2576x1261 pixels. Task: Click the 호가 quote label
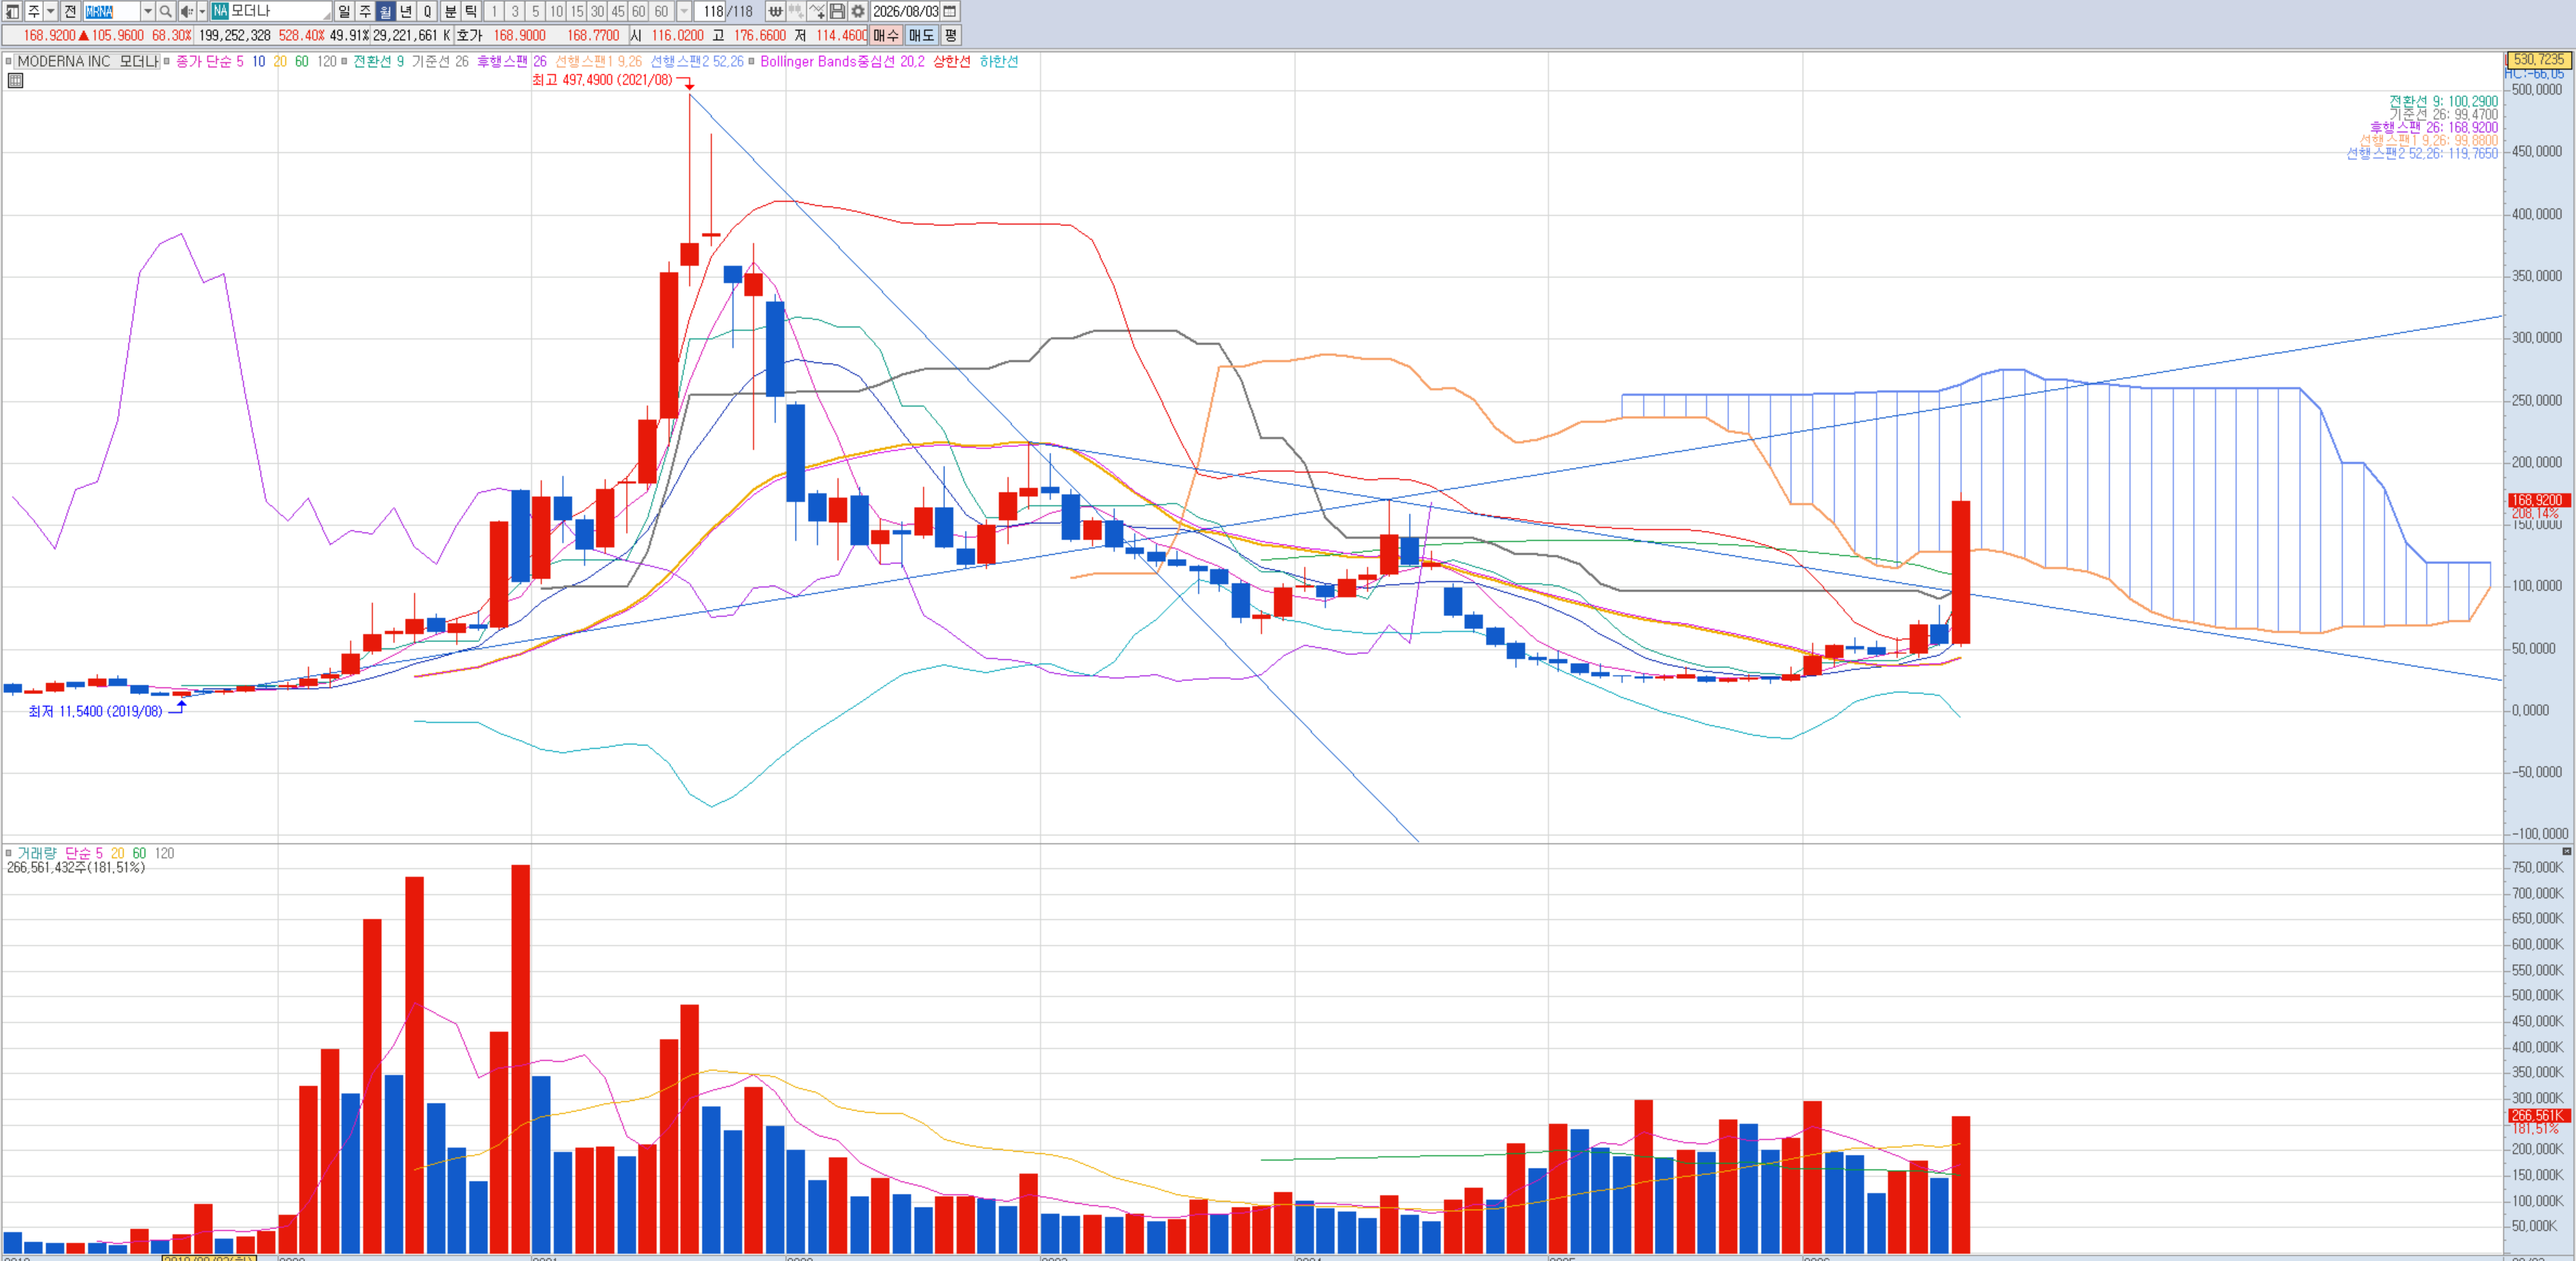[469, 35]
